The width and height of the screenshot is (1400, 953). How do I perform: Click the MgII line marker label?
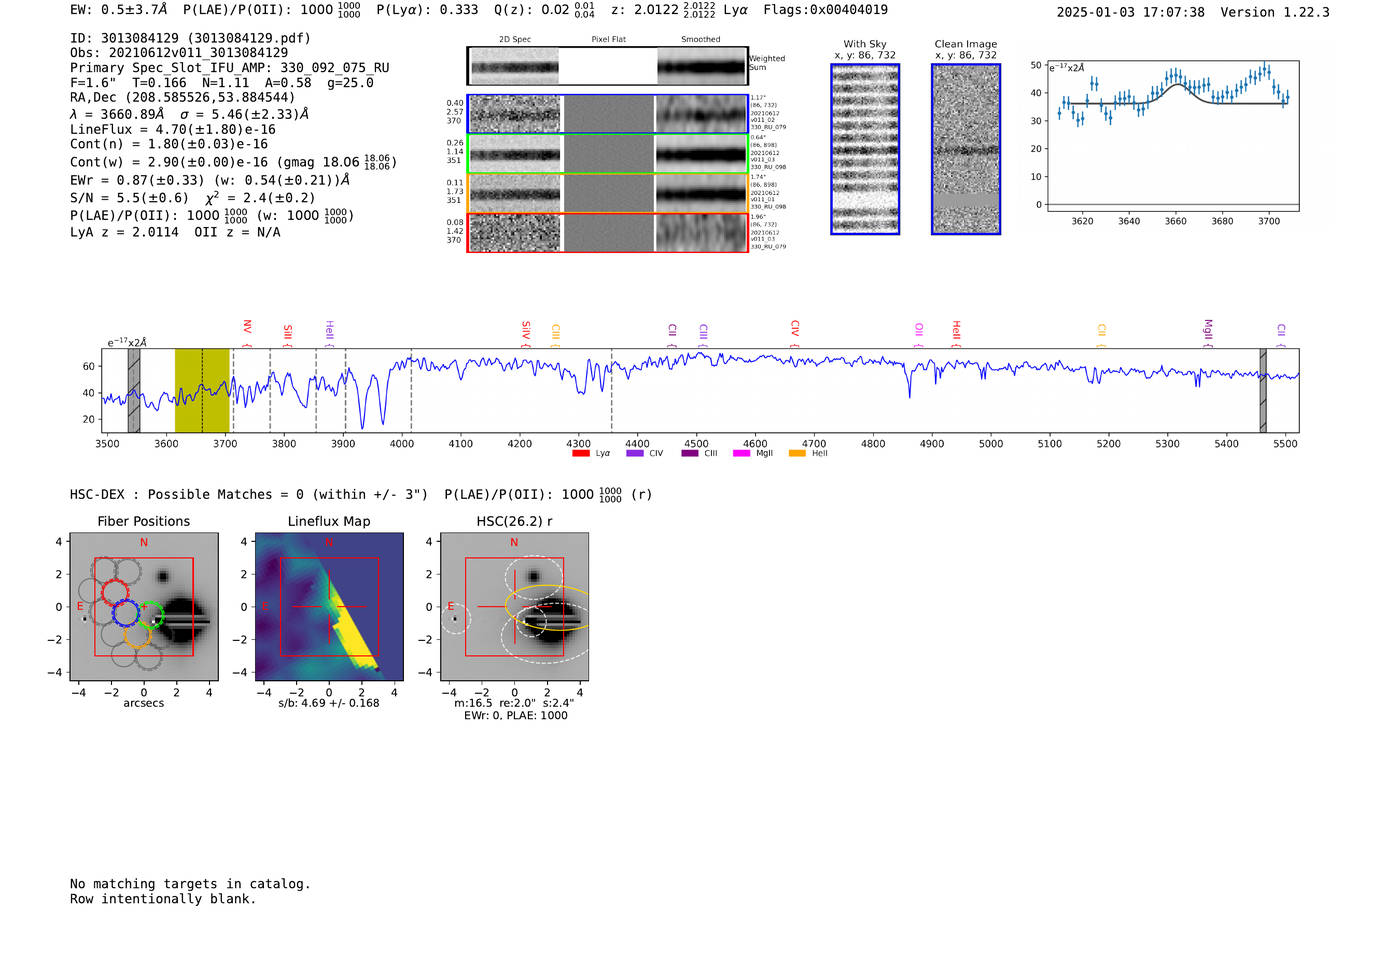(1208, 329)
